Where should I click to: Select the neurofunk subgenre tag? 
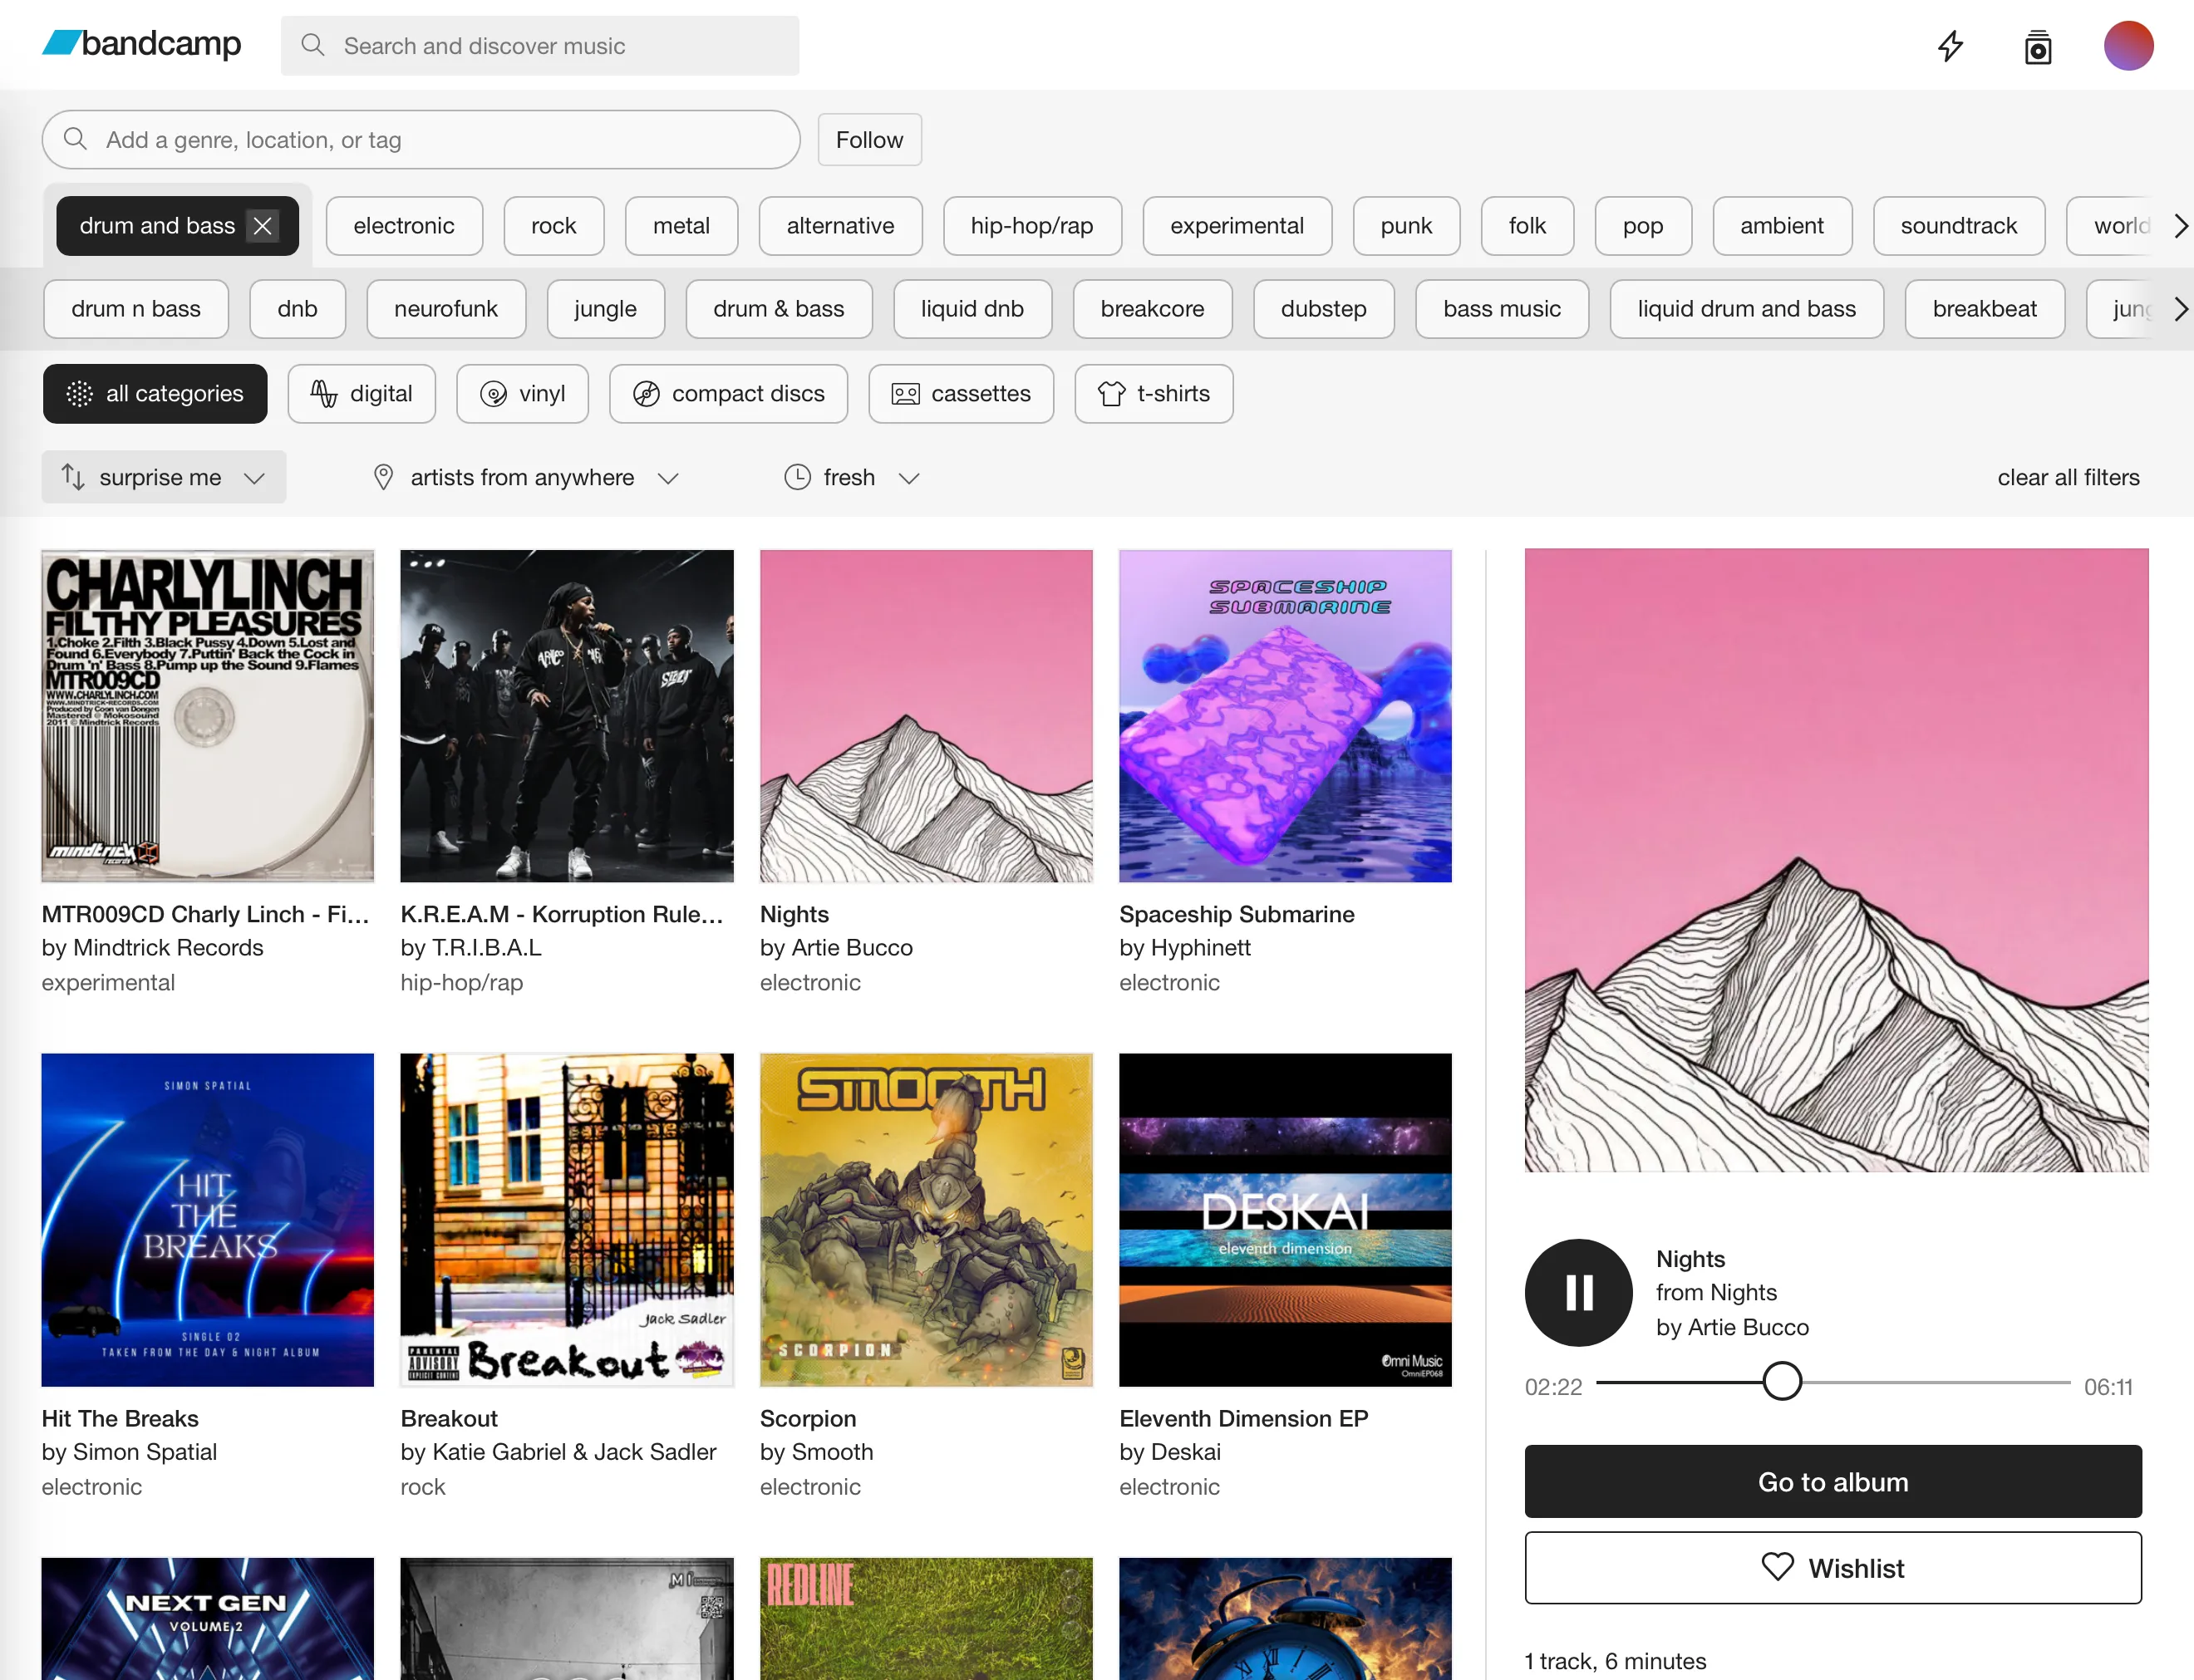(x=445, y=309)
